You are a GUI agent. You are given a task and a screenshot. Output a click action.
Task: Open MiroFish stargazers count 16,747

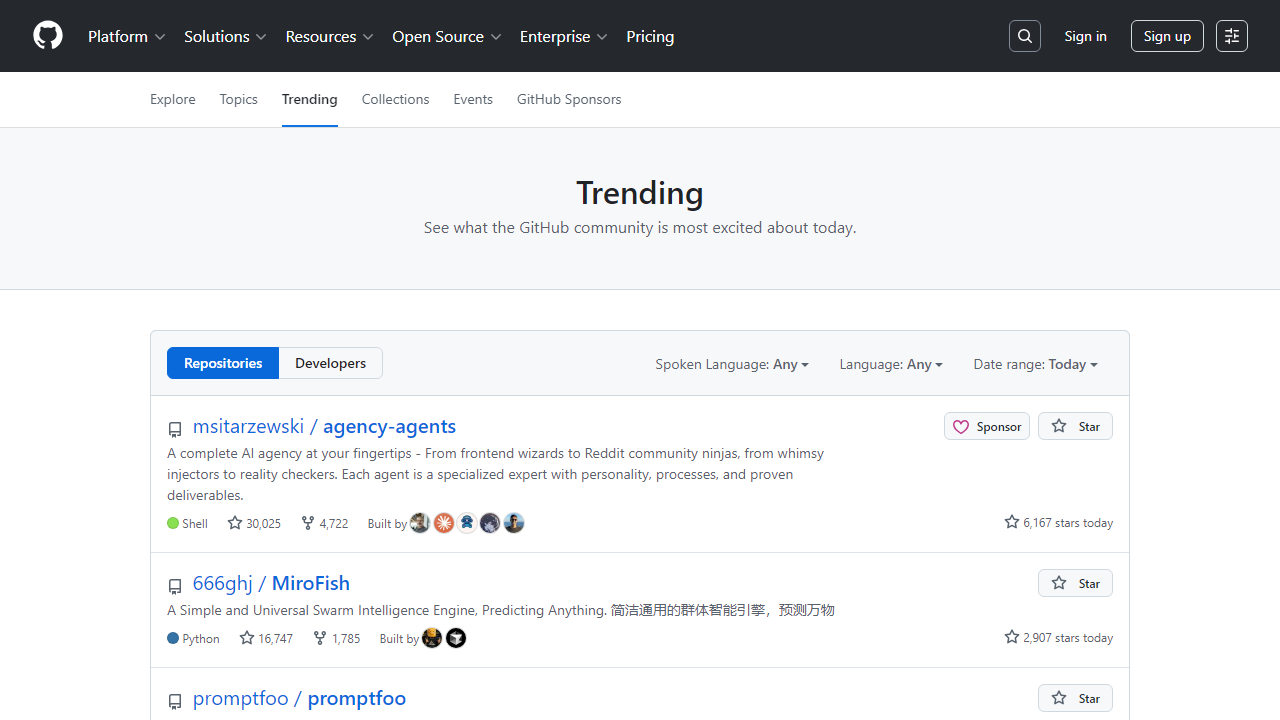(266, 638)
